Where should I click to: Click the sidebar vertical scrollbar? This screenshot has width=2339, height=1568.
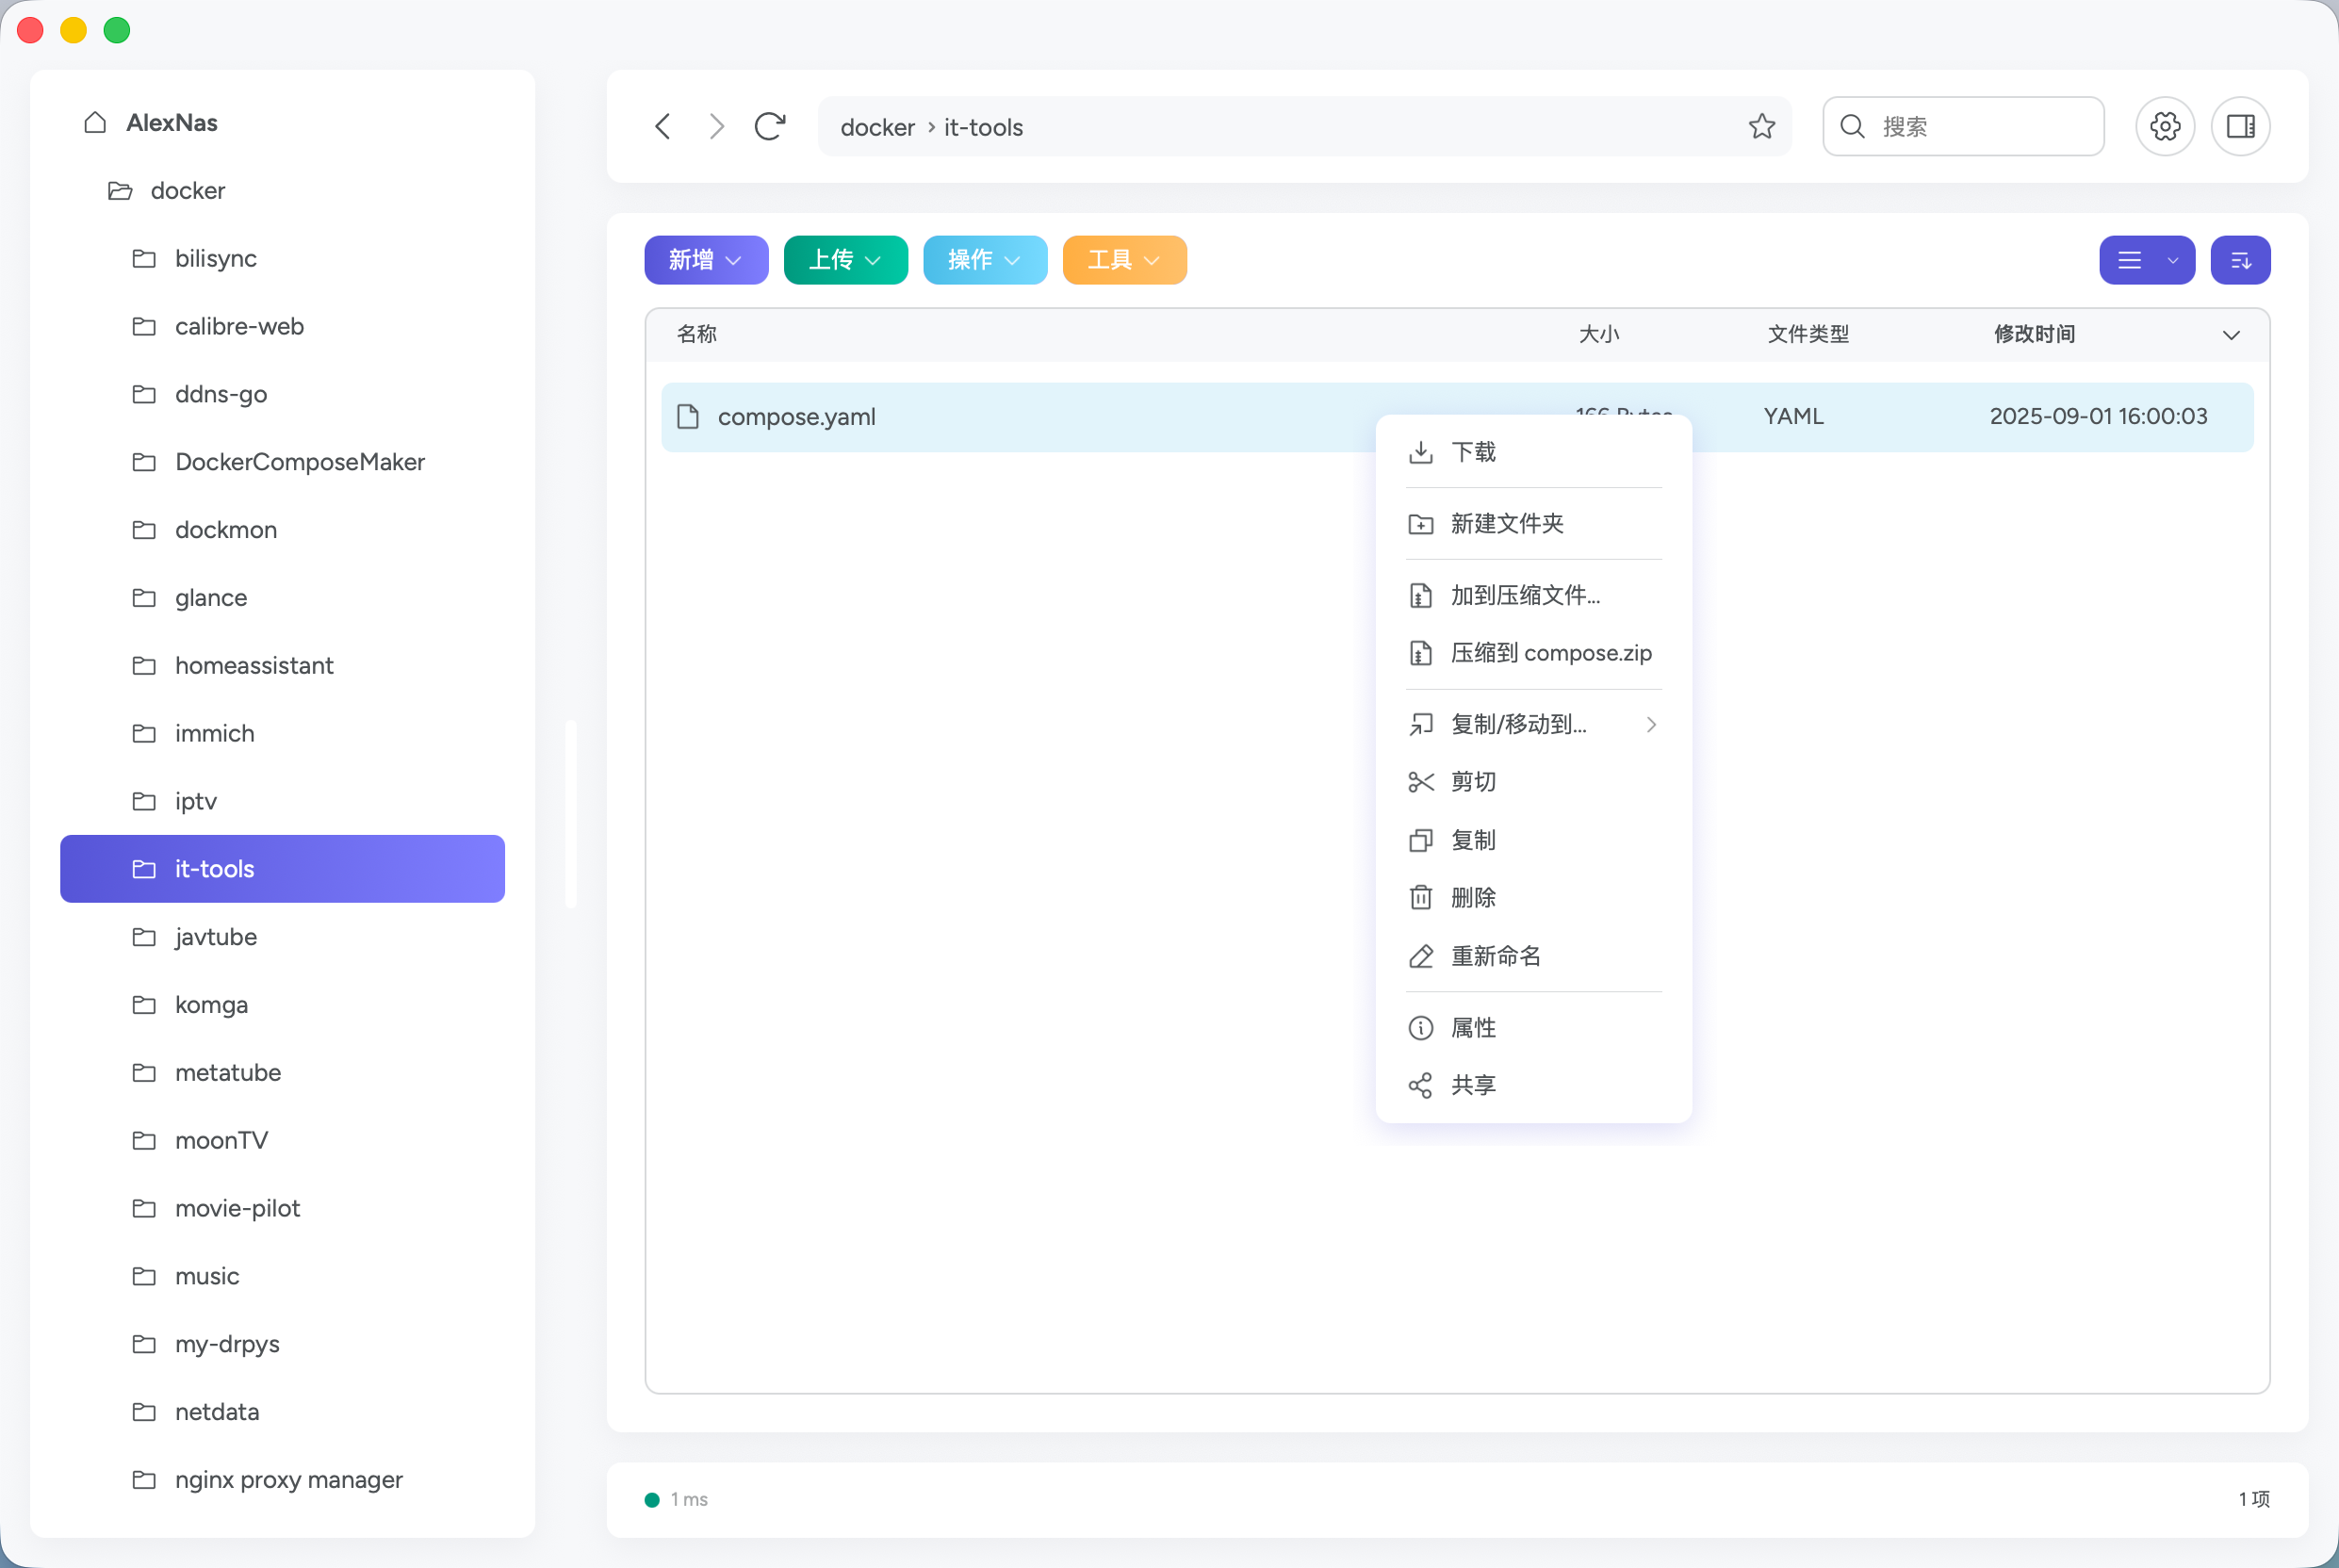point(571,814)
